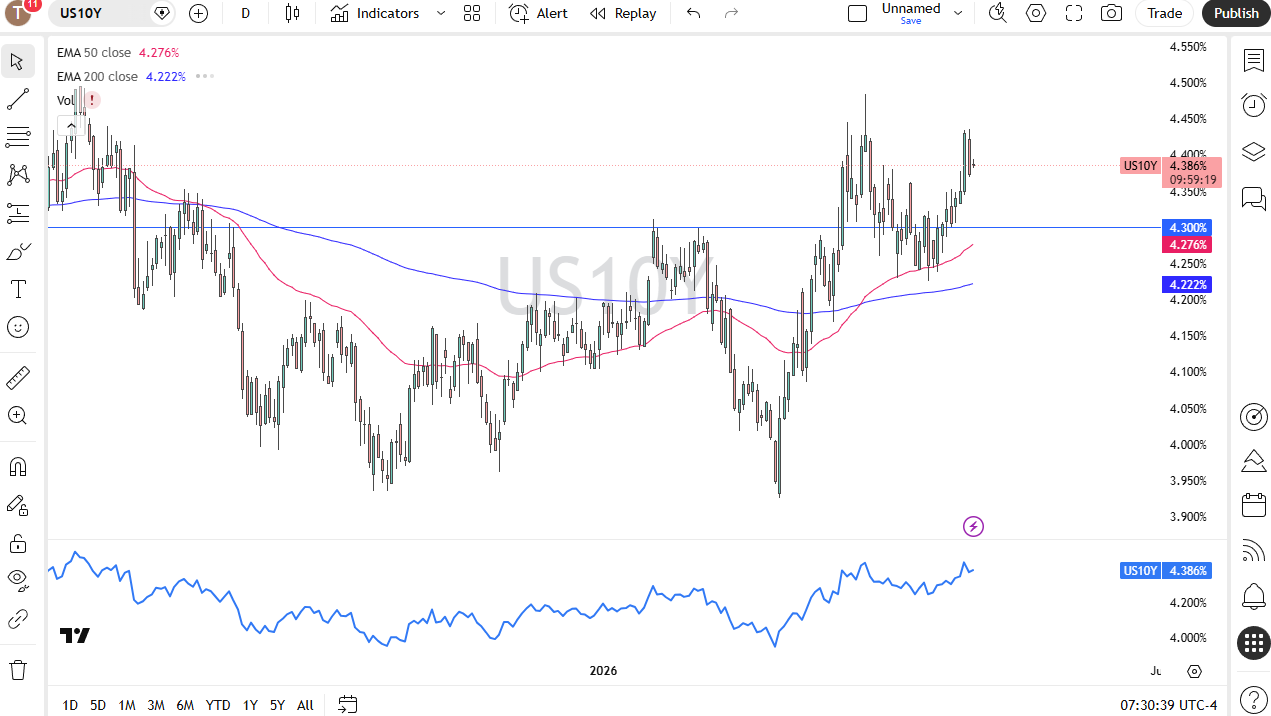Select the text annotation tool

point(17,289)
